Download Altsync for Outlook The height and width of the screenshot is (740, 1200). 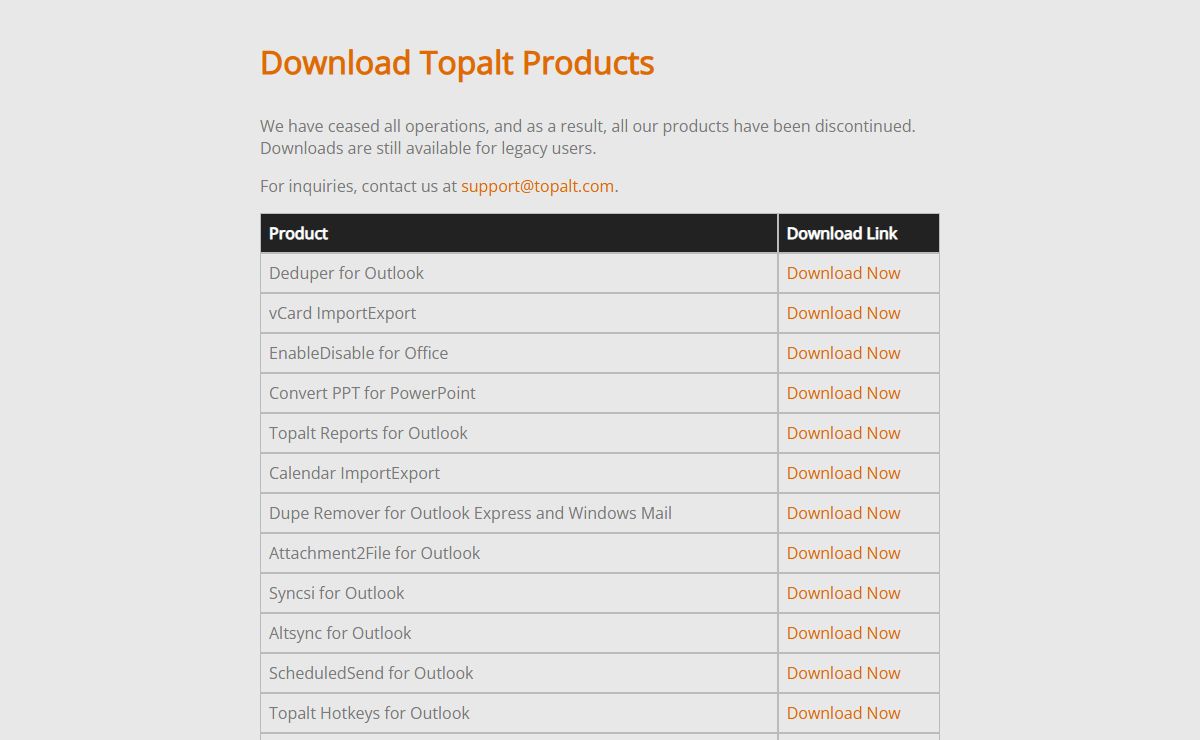[x=843, y=633]
